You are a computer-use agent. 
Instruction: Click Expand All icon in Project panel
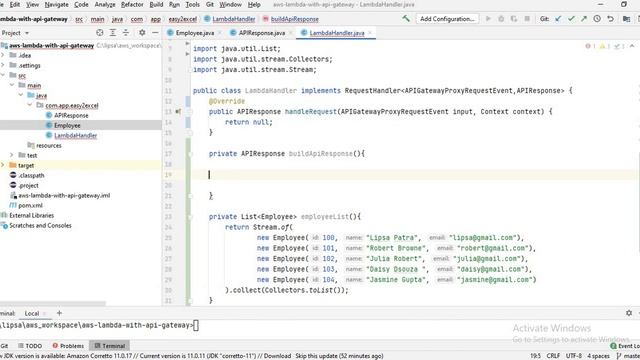coord(113,33)
